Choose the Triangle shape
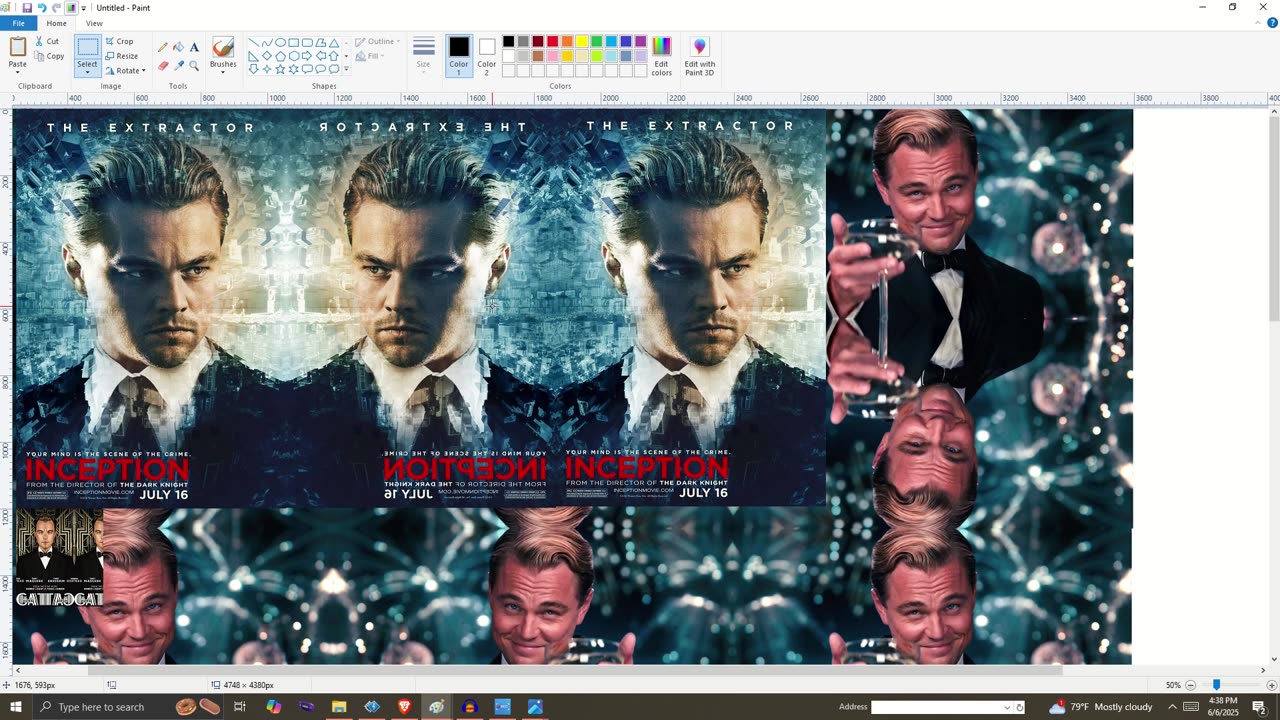 [334, 43]
